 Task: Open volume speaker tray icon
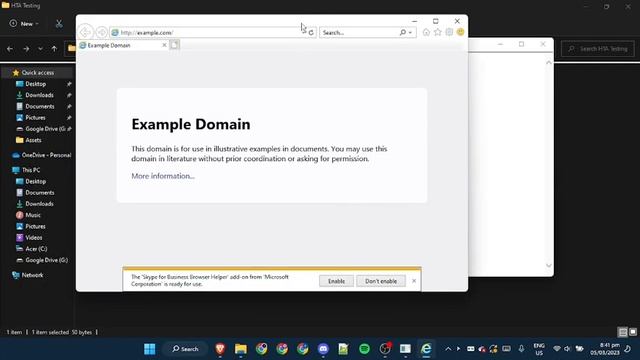(x=567, y=349)
